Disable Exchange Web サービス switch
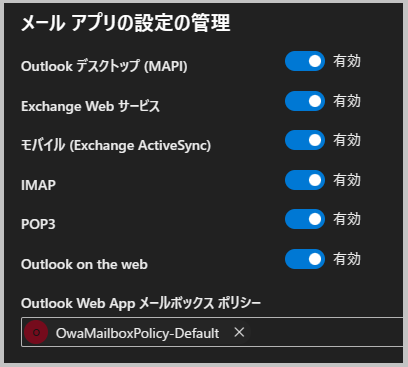This screenshot has width=408, height=367. tap(305, 101)
